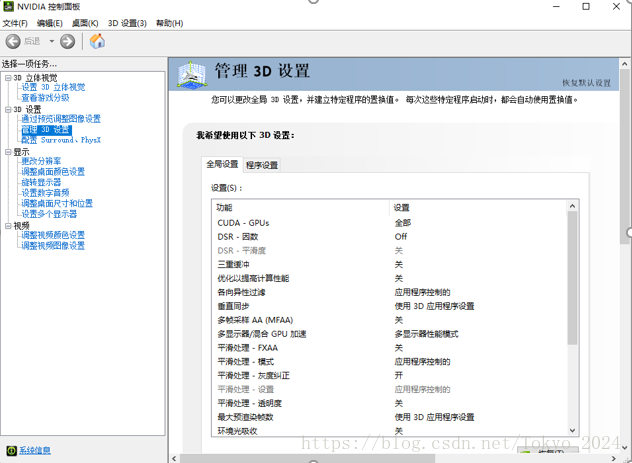
Task: Select the 平滑处理 - 透明度 row
Action: (390, 403)
